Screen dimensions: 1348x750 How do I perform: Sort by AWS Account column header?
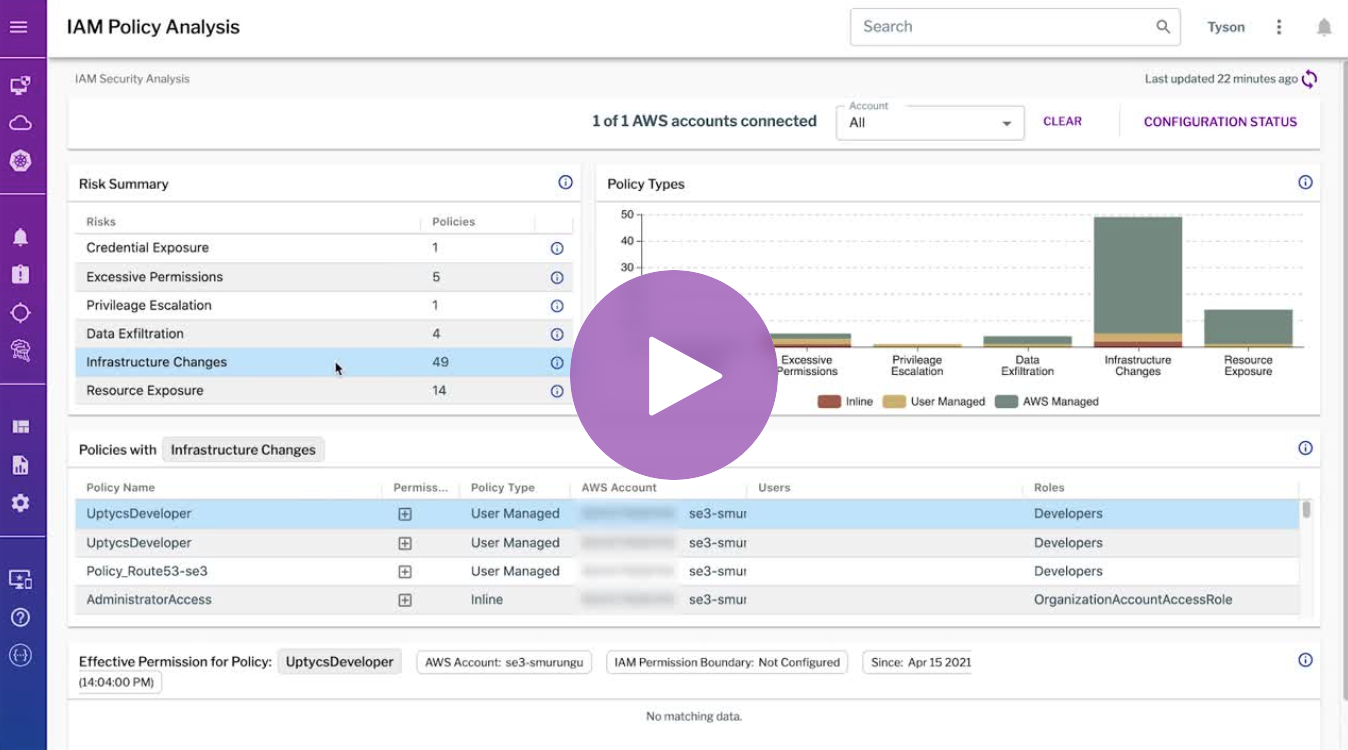(619, 488)
